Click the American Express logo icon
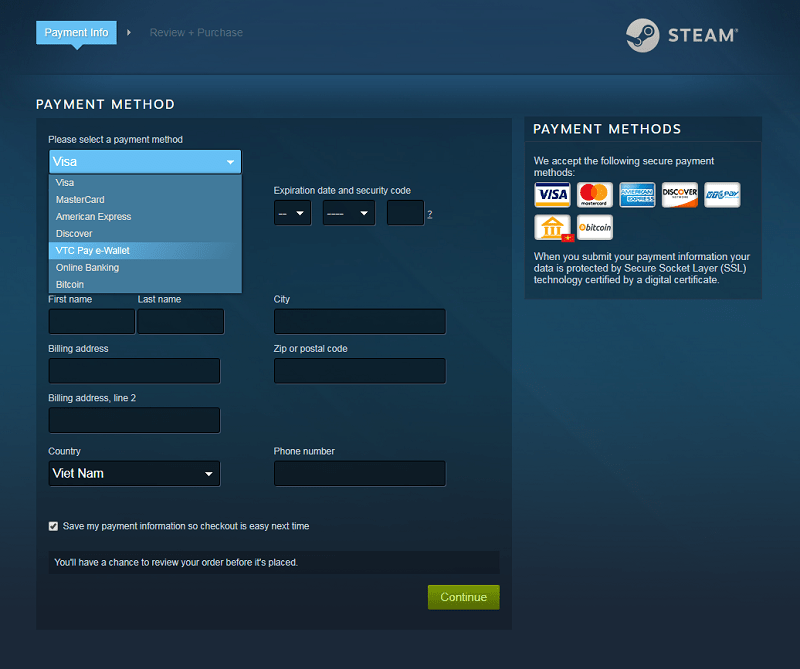 pyautogui.click(x=637, y=194)
